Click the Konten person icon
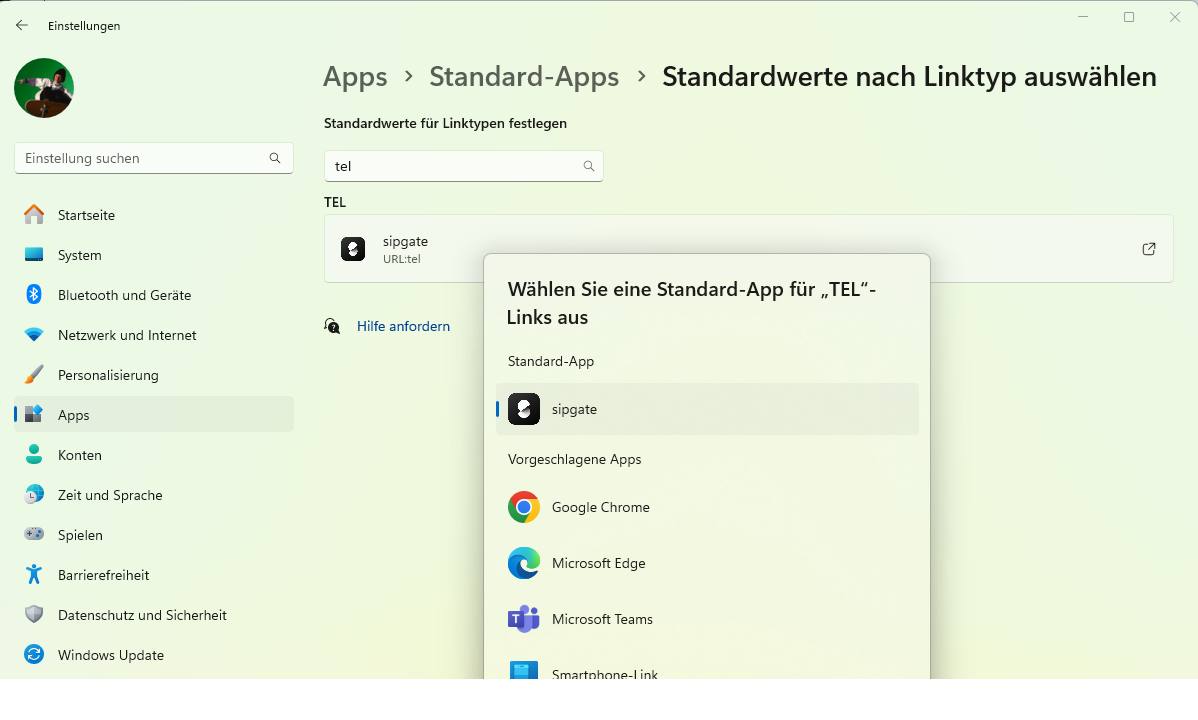Screen dimensions: 1198x720 coord(34,455)
